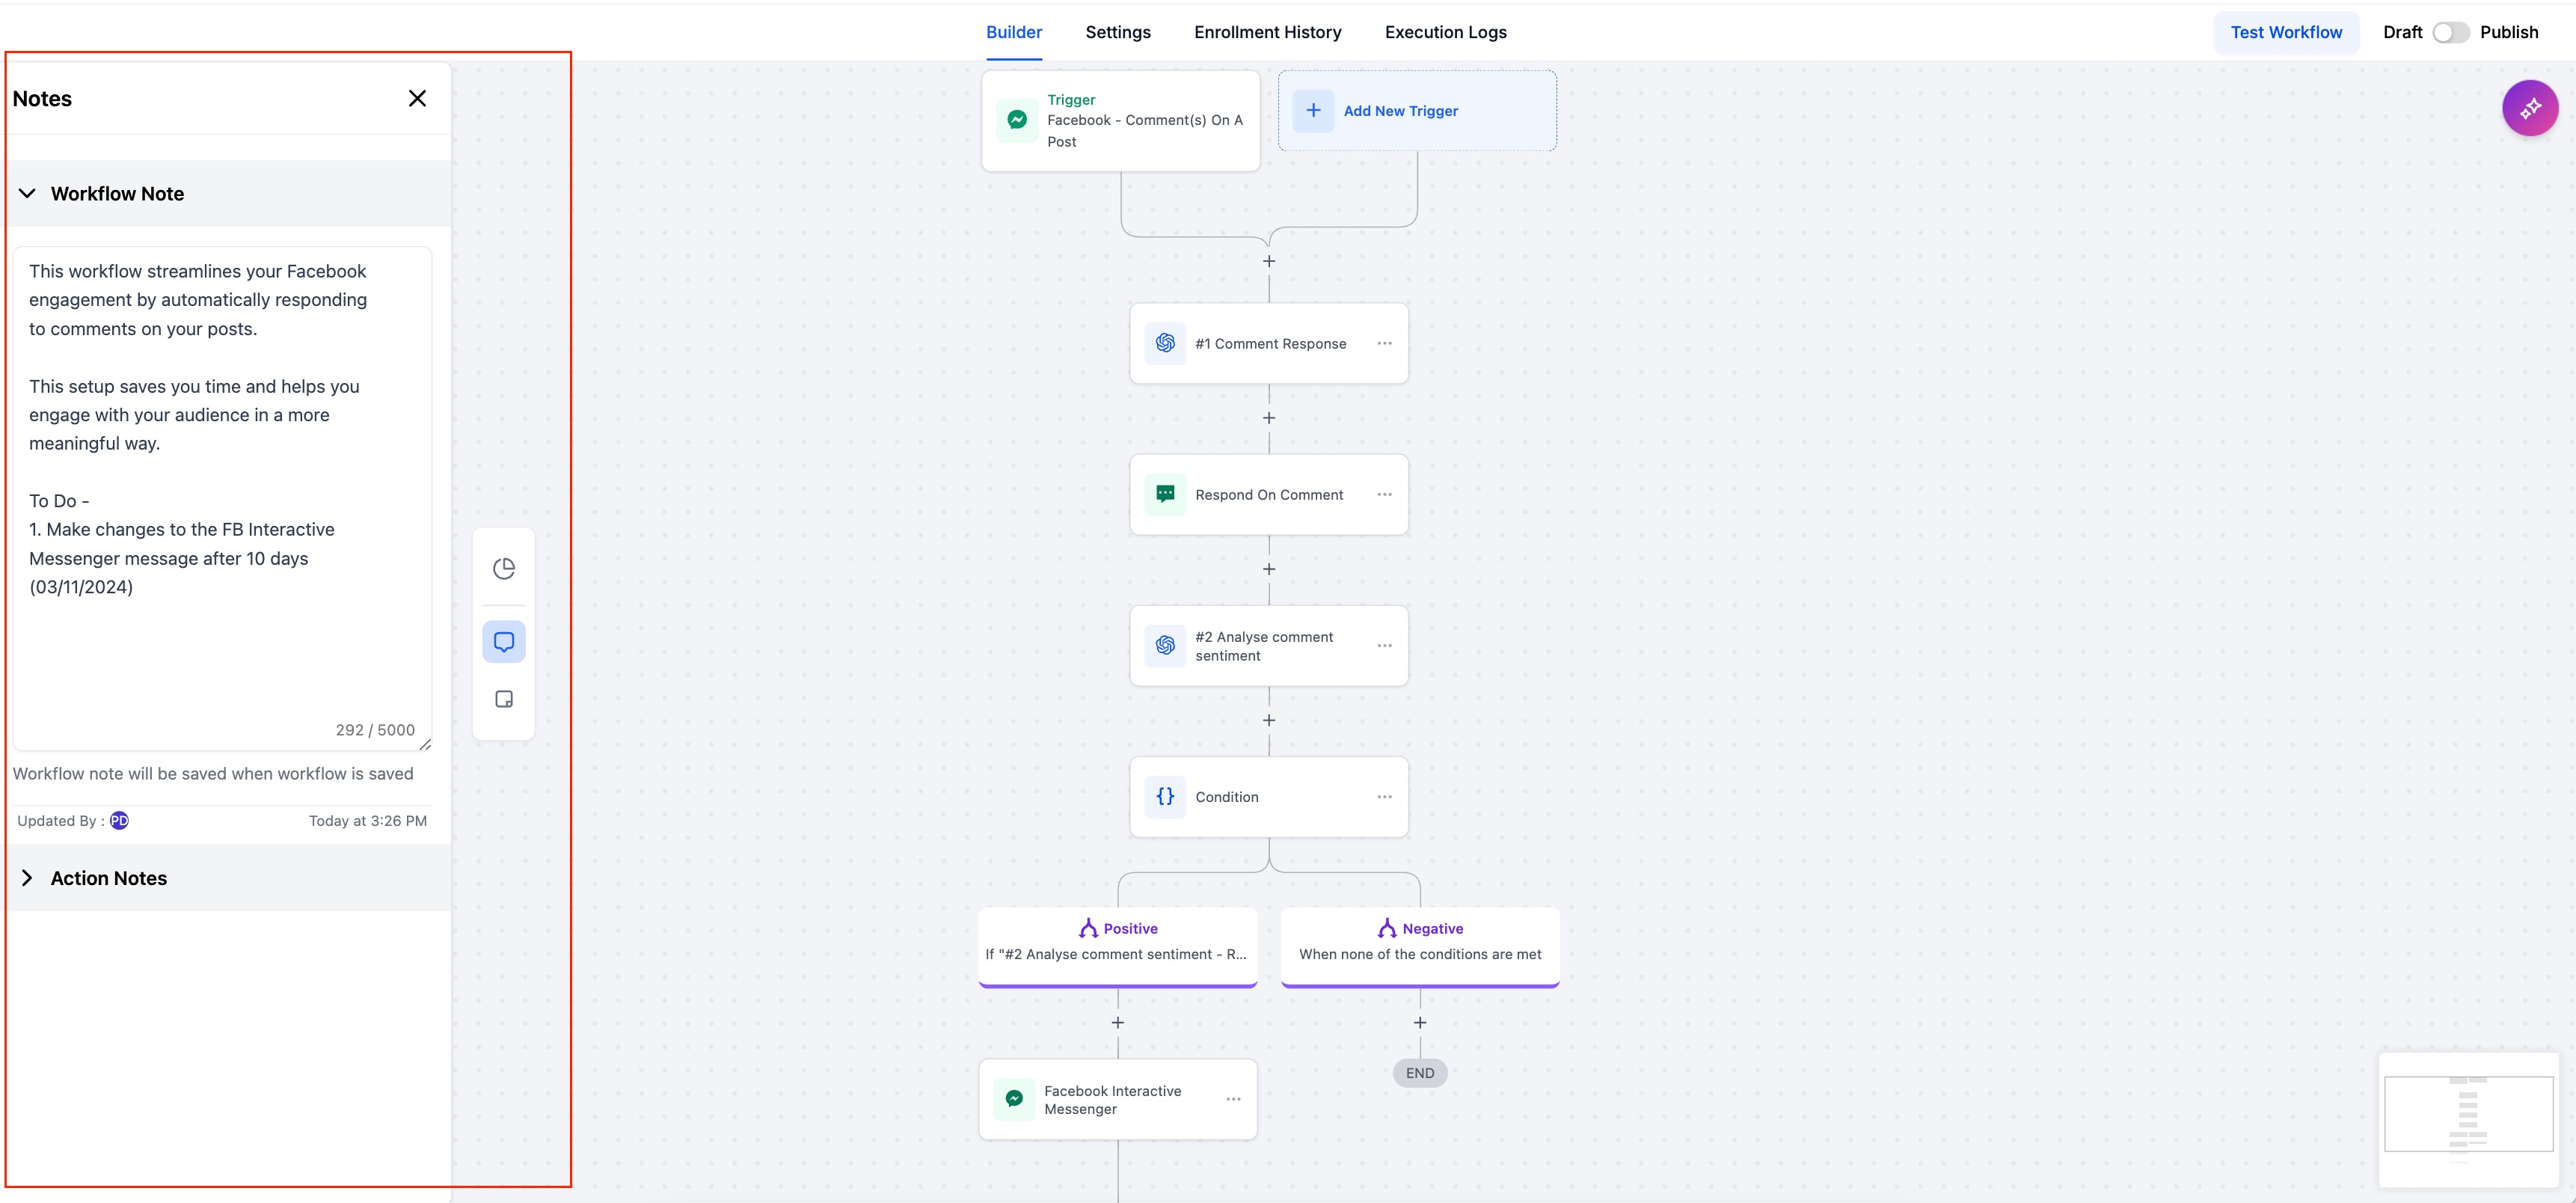
Task: Click the Condition curly braces icon
Action: [x=1165, y=796]
